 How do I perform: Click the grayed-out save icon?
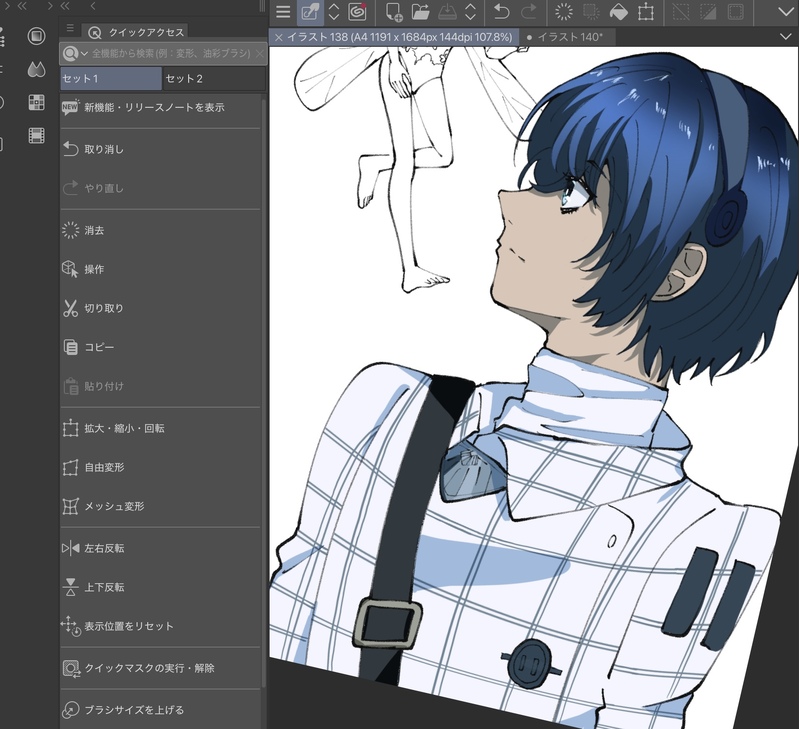(x=447, y=12)
